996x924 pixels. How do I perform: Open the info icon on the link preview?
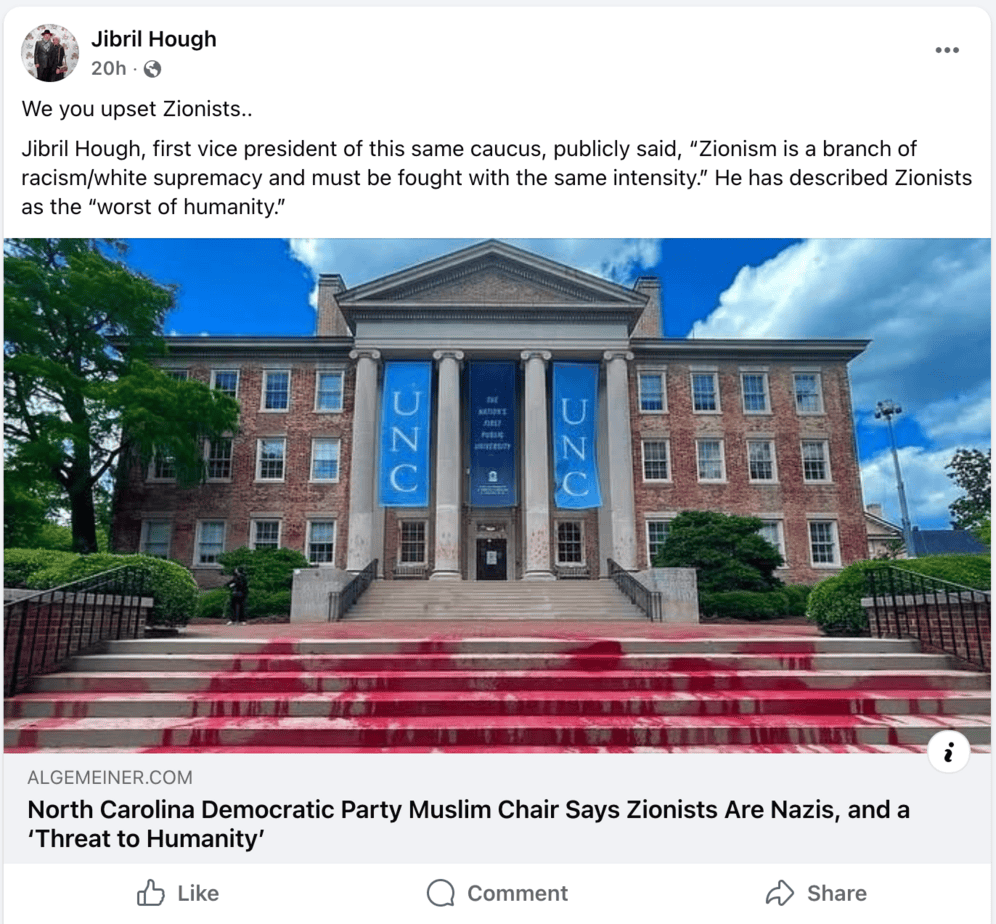tap(948, 752)
